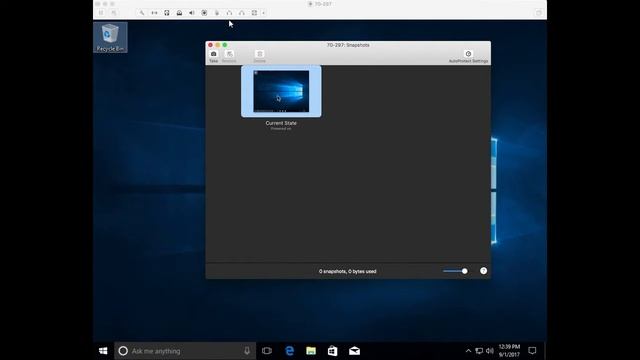Viewport: 640px width, 360px height.
Task: Click the 70-297: Snapshots window title
Action: (348, 45)
